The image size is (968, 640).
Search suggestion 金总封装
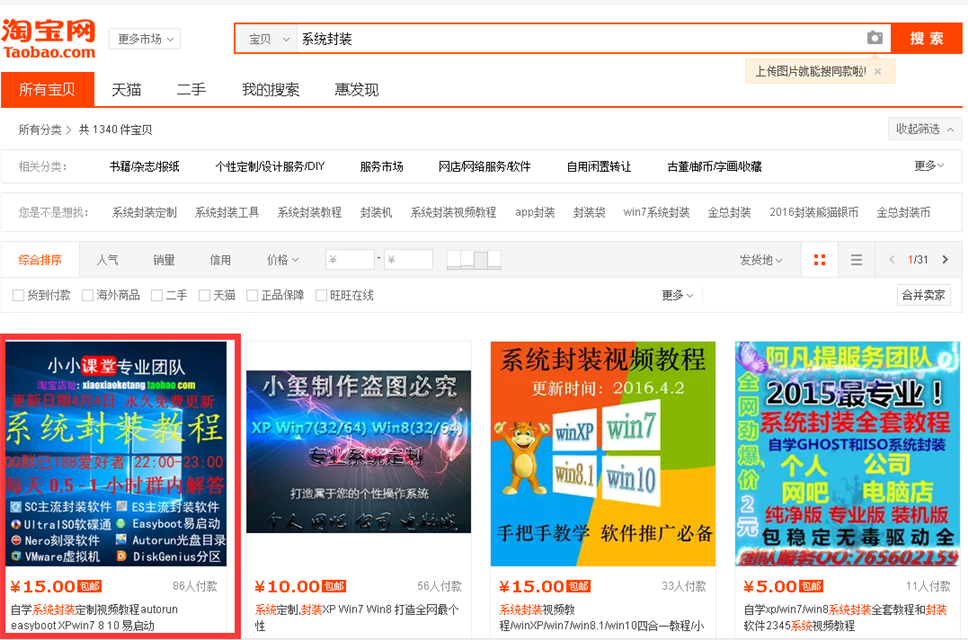pyautogui.click(x=729, y=213)
